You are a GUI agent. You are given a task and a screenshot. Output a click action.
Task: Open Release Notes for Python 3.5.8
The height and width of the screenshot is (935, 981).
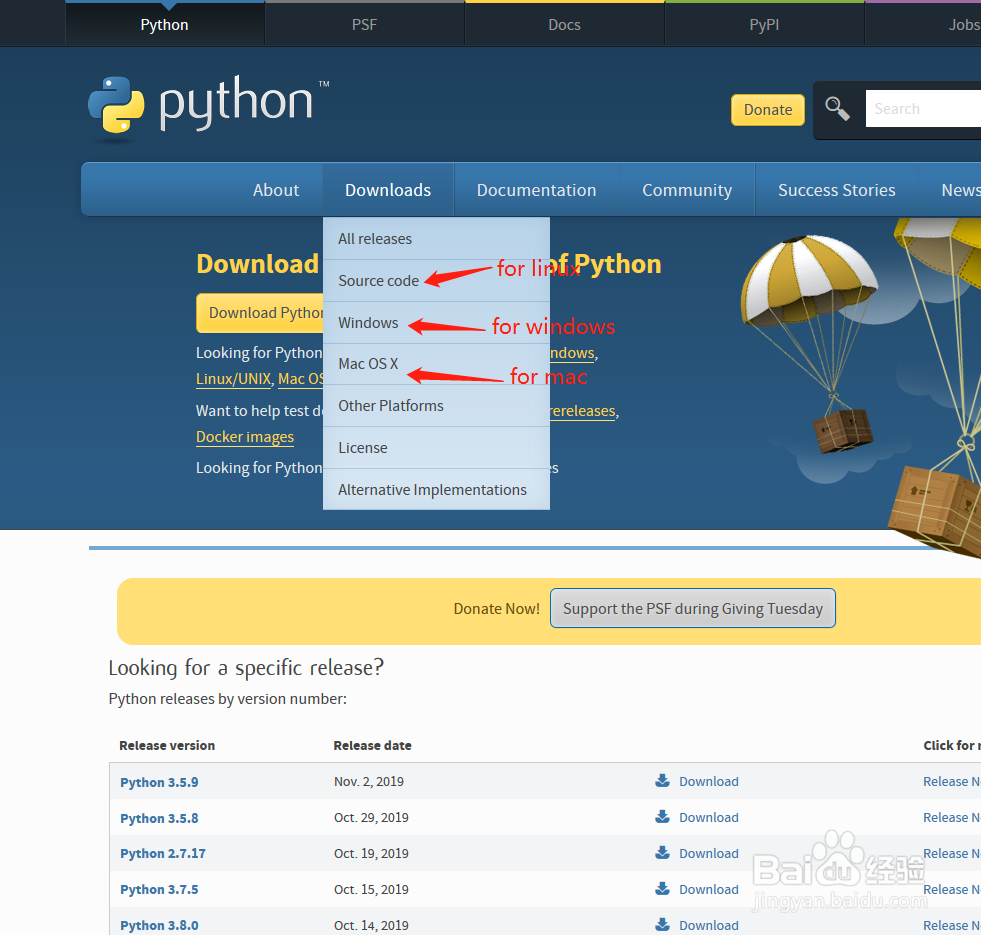(x=952, y=817)
